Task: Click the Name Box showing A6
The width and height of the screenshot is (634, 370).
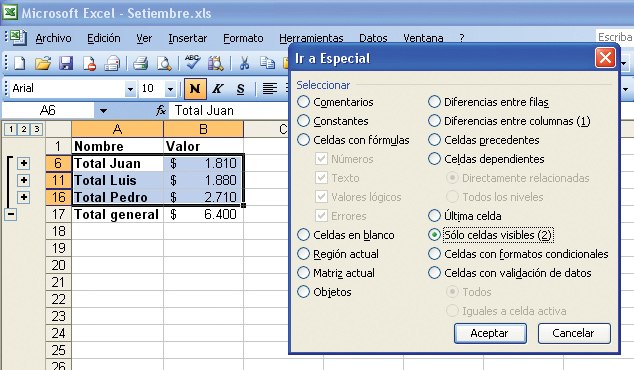Action: [x=48, y=110]
